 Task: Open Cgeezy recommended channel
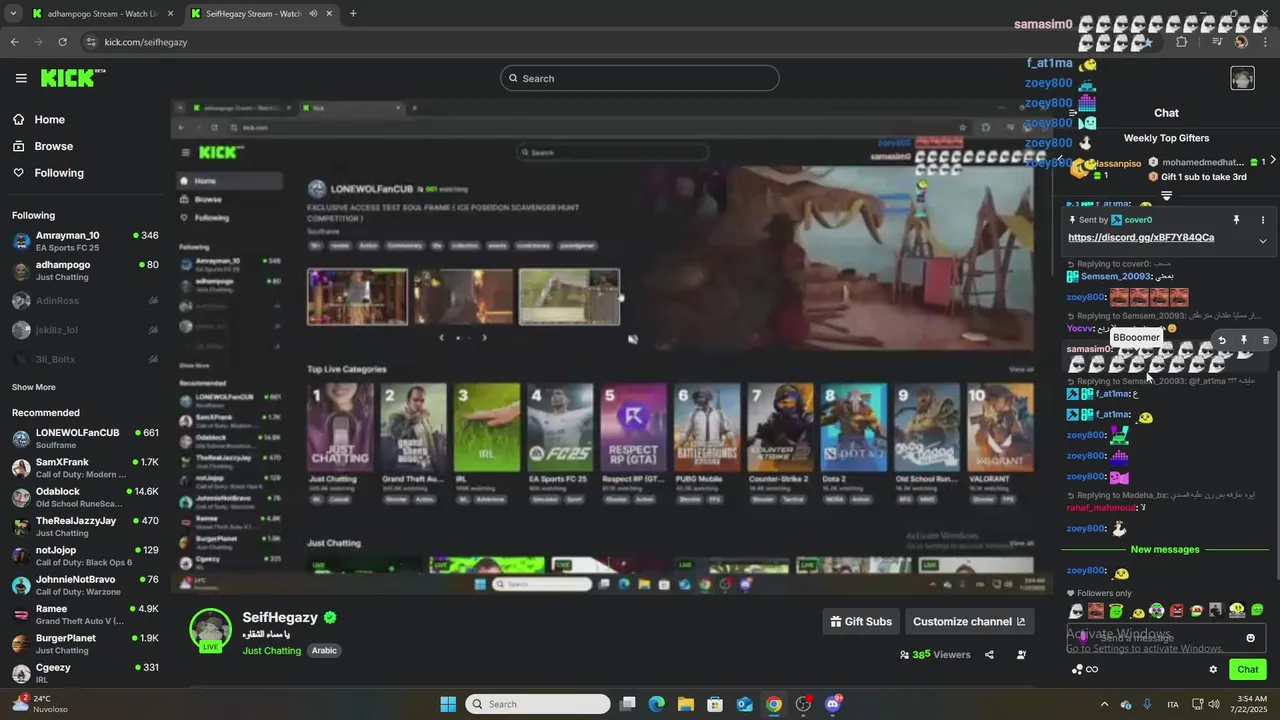point(85,673)
